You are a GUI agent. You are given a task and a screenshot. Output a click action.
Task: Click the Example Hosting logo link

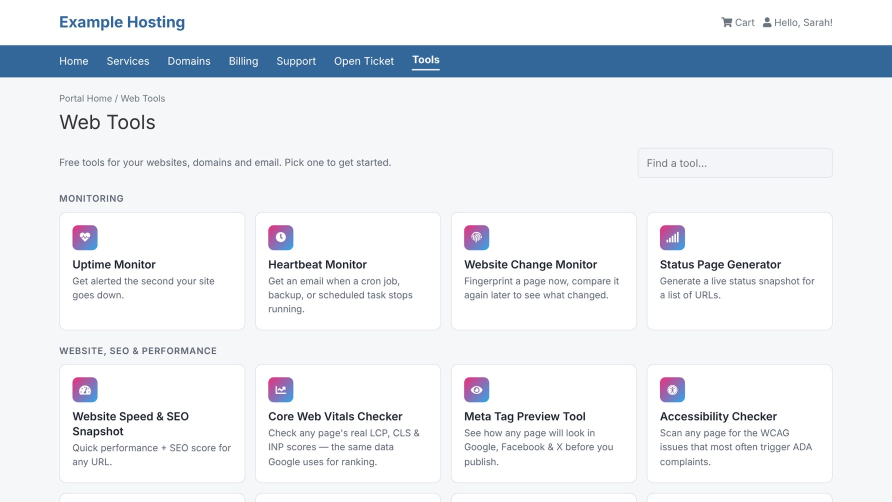coord(122,22)
